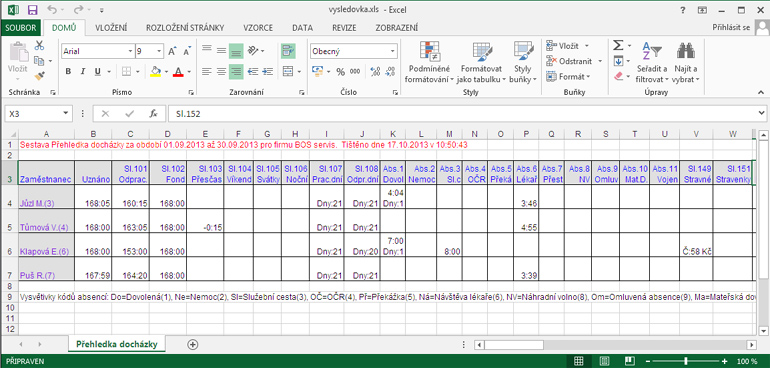This screenshot has width=770, height=368.
Task: Add a new sheet with plus icon
Action: tap(193, 344)
